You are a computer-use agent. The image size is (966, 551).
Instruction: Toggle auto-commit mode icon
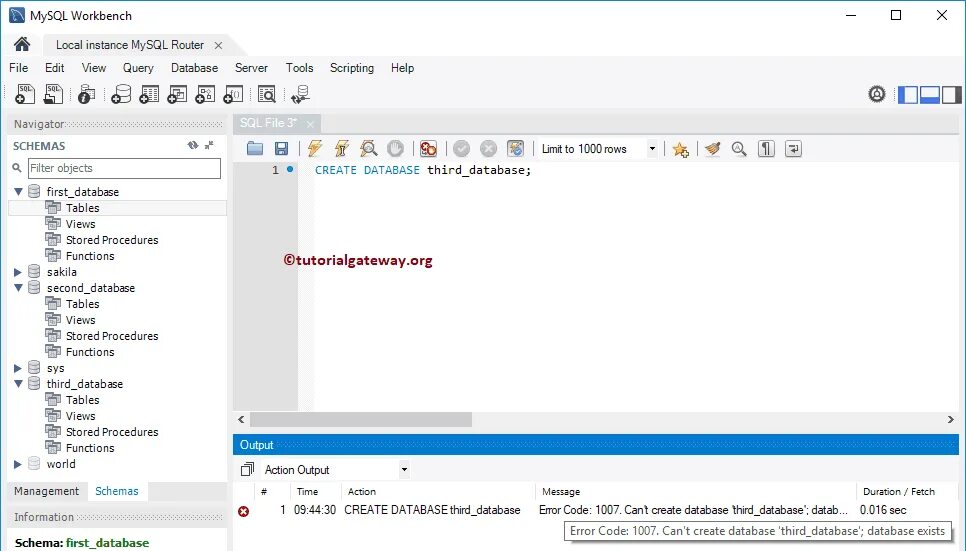(516, 149)
